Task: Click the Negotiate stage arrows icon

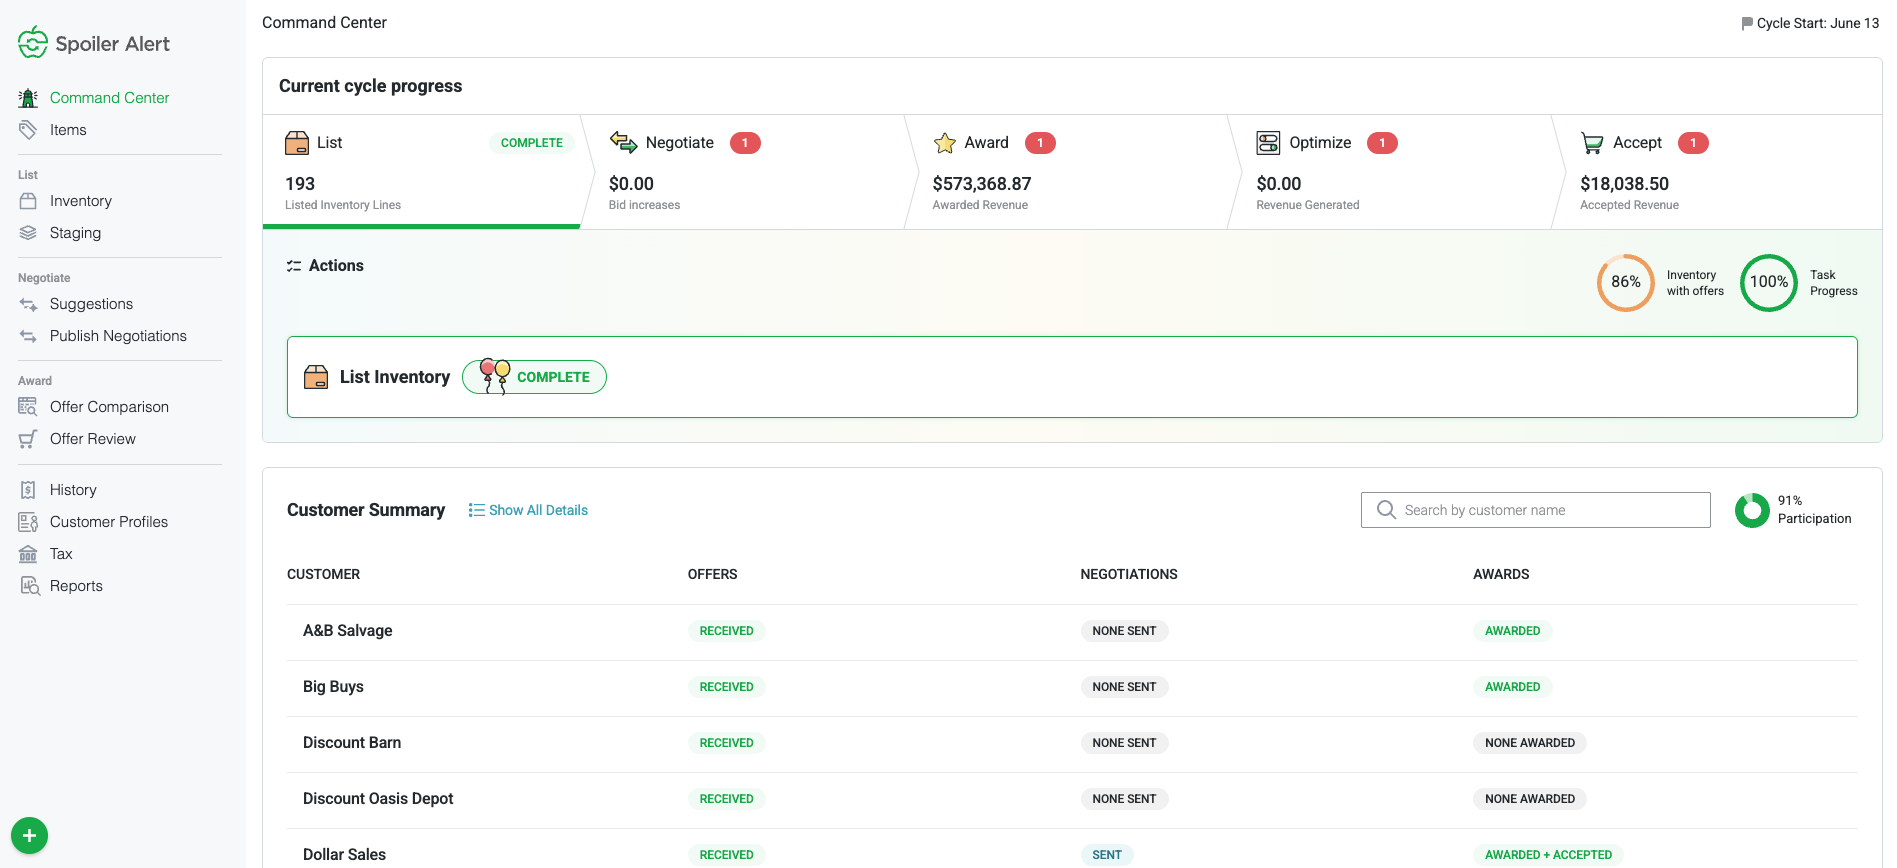Action: pos(624,143)
